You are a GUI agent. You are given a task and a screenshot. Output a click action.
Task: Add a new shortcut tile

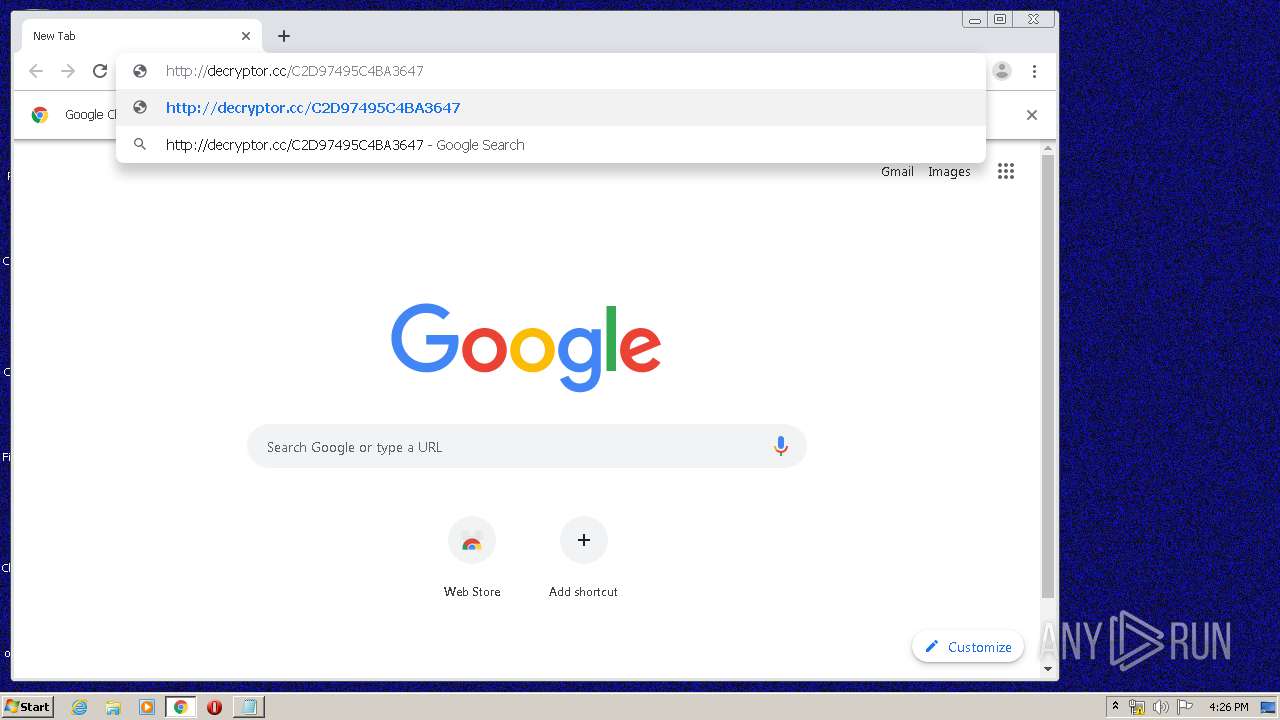[584, 558]
